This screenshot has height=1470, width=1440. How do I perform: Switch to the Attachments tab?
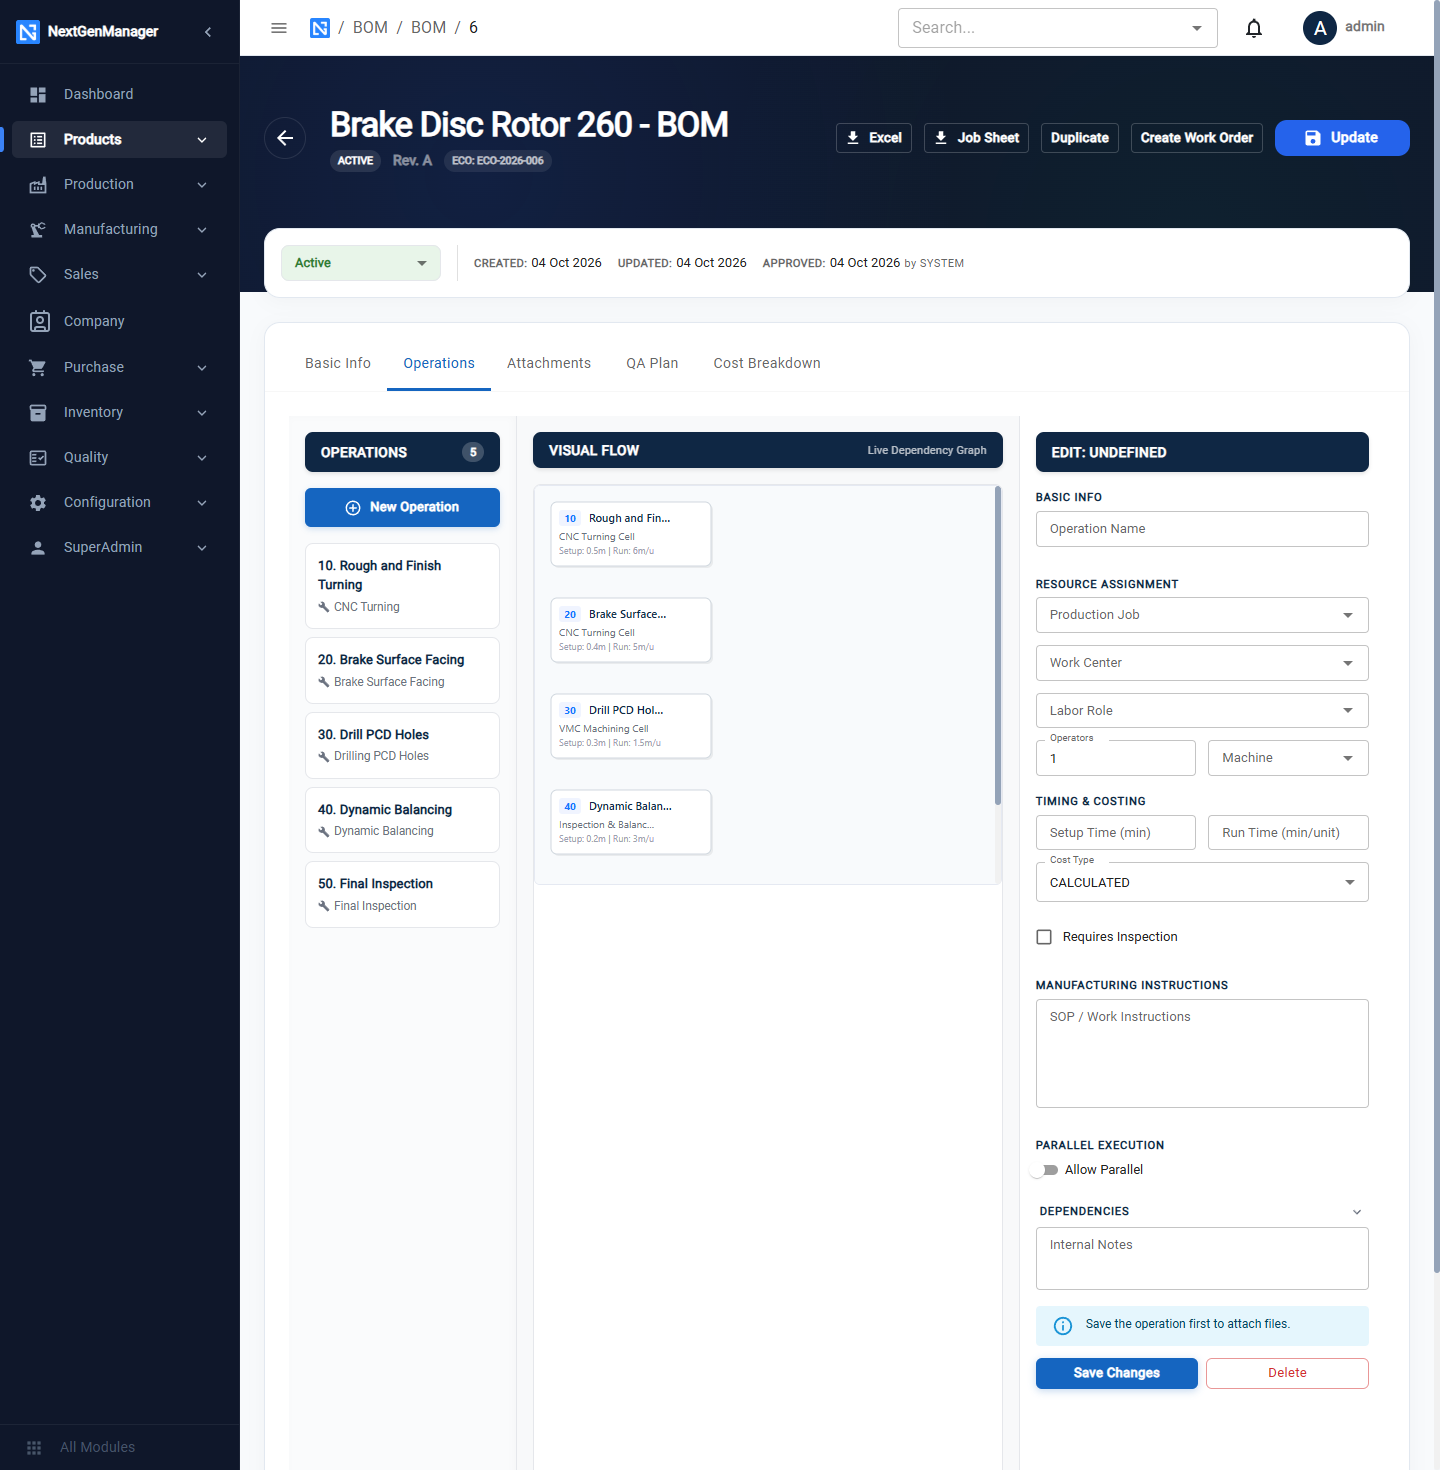click(549, 363)
